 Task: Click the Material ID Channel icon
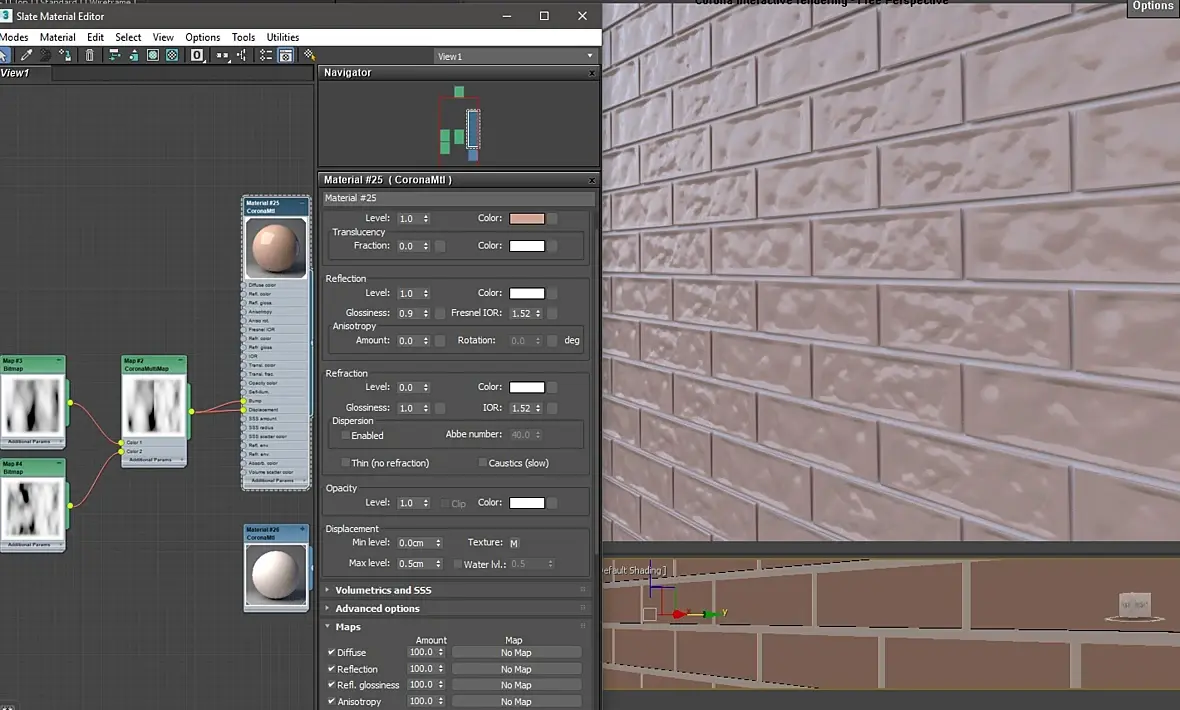pyautogui.click(x=197, y=56)
